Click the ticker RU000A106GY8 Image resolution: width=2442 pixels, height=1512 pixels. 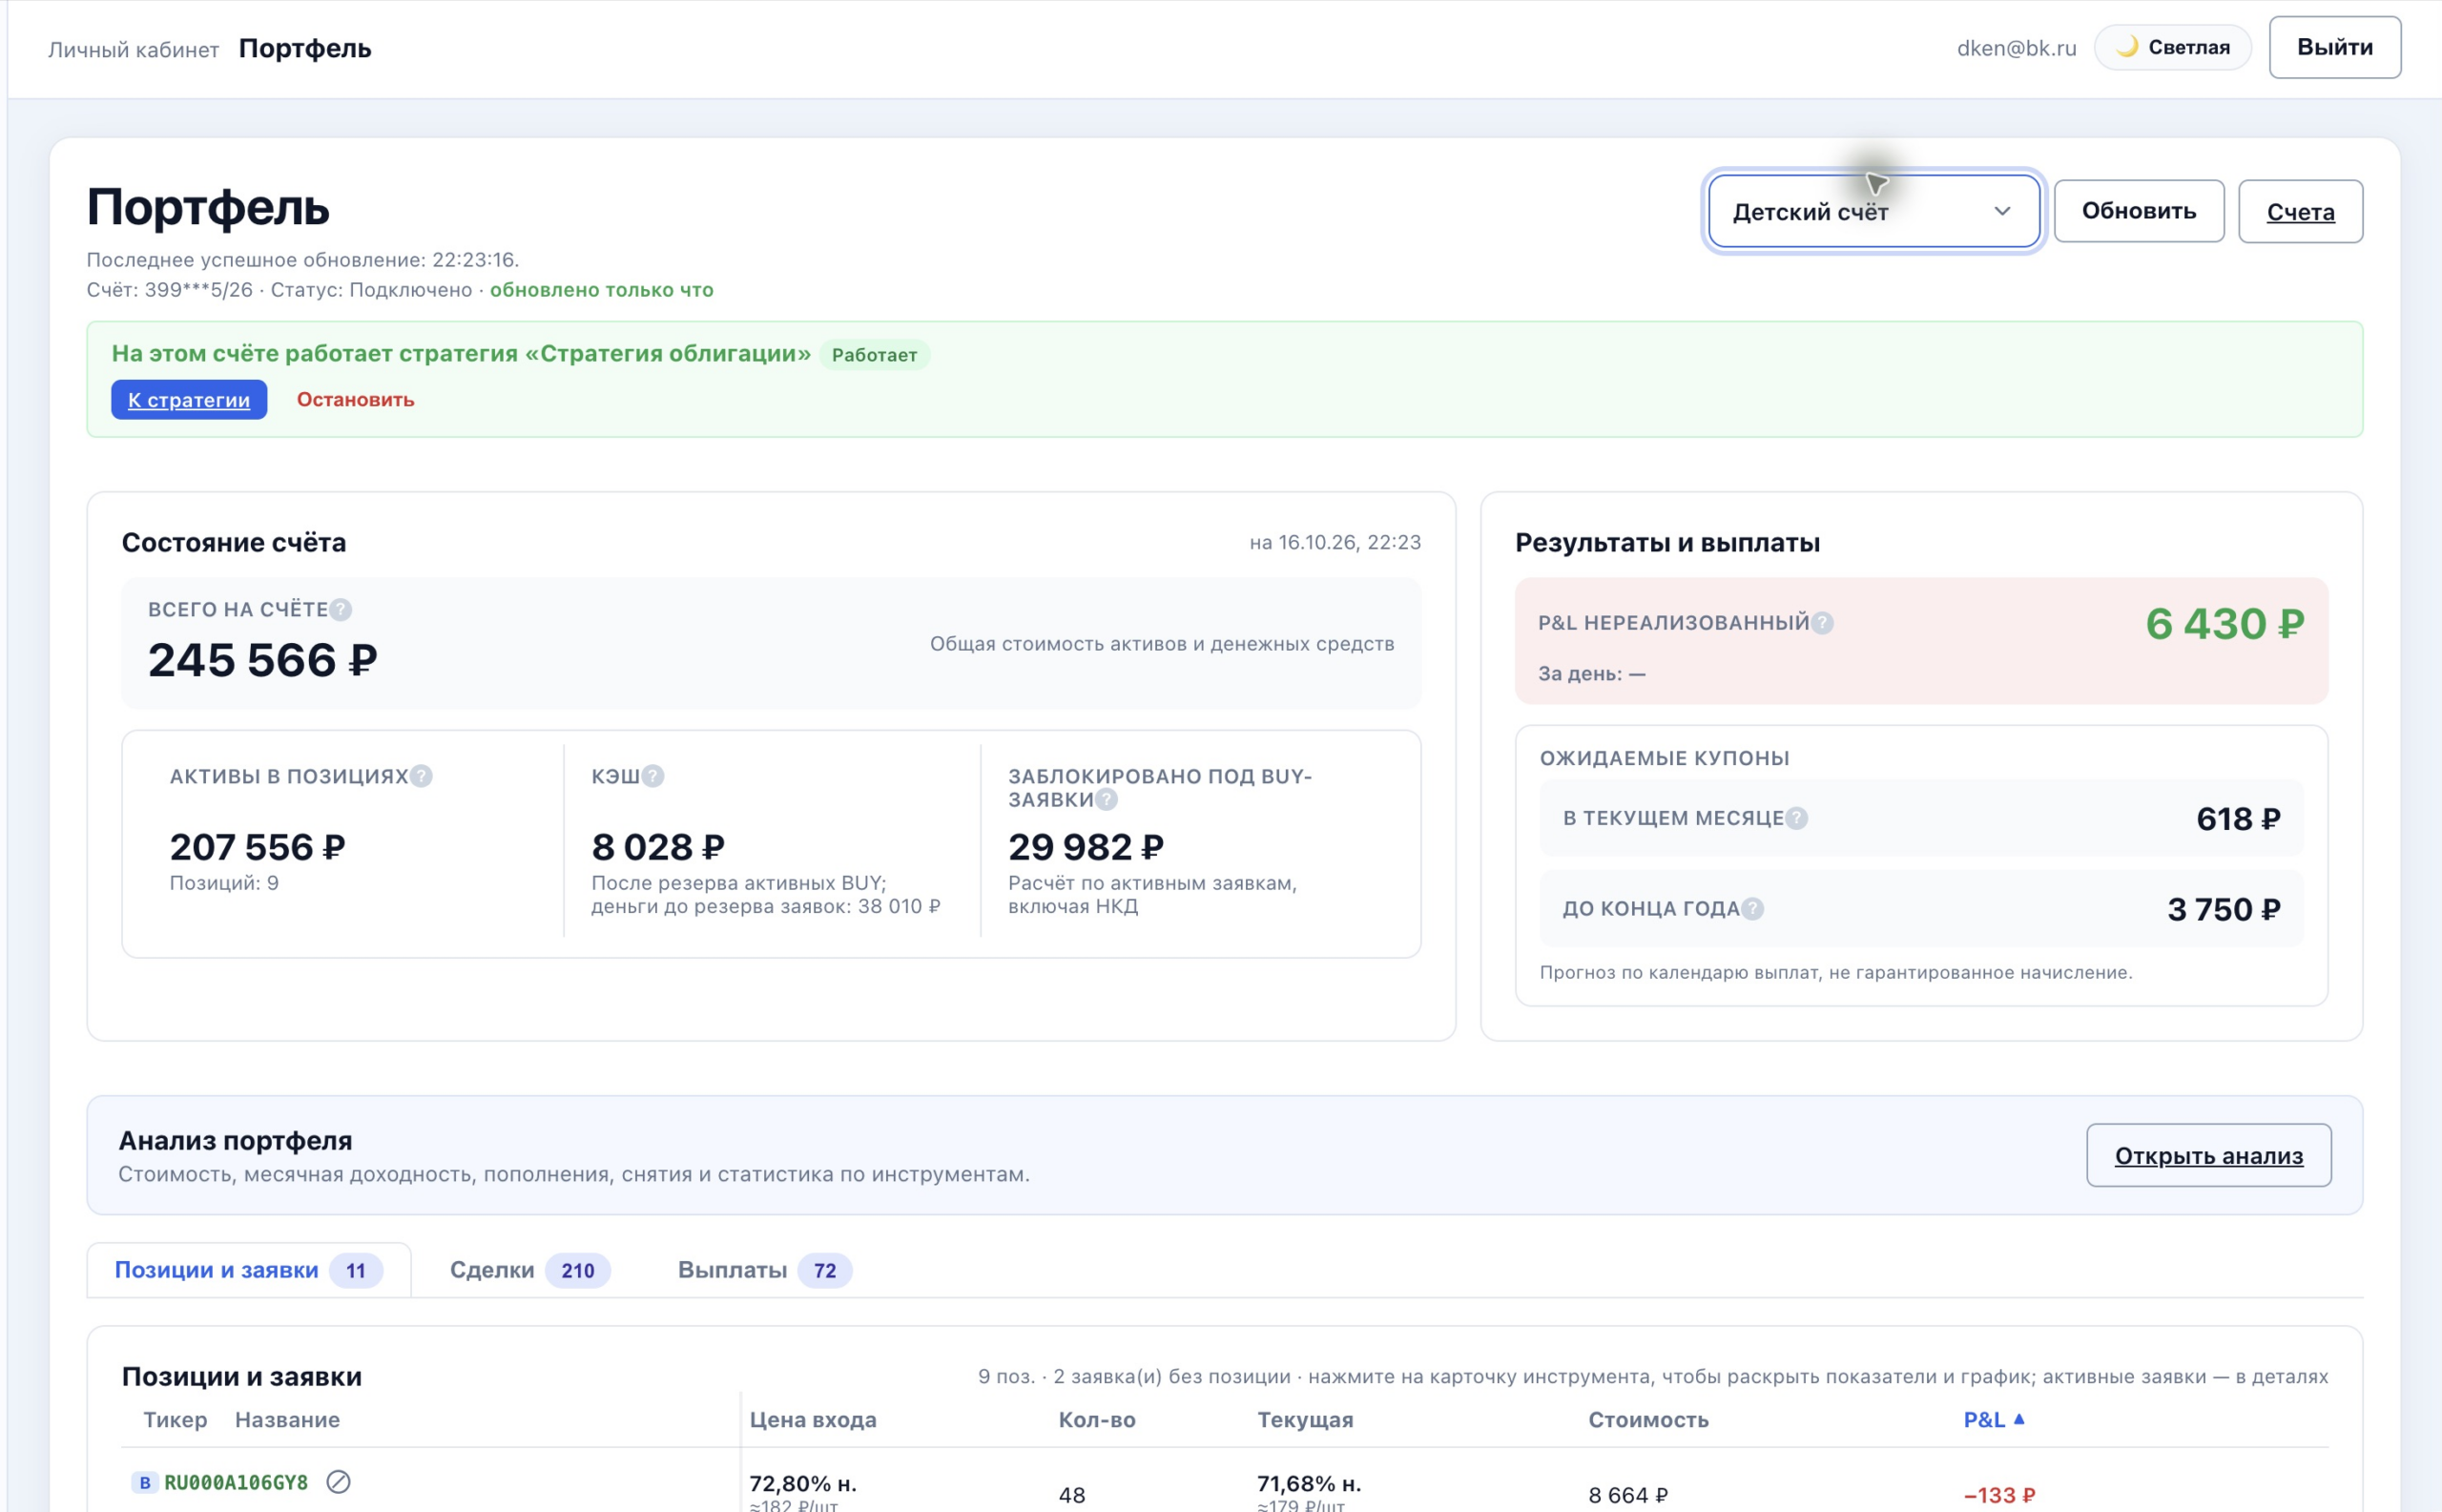click(x=236, y=1482)
